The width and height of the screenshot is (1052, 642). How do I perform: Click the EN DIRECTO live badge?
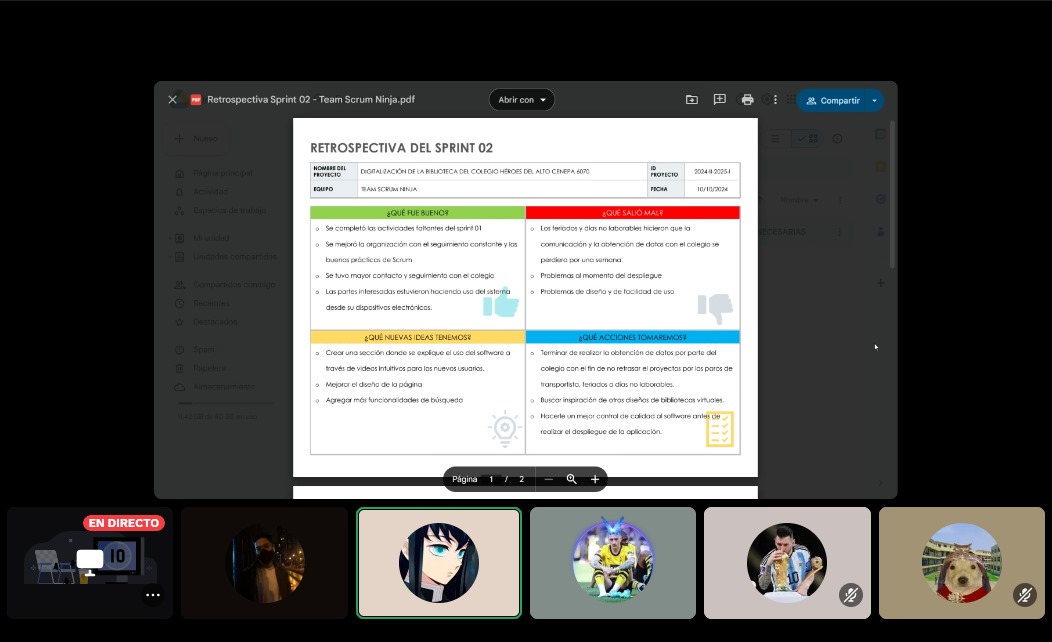pos(124,523)
